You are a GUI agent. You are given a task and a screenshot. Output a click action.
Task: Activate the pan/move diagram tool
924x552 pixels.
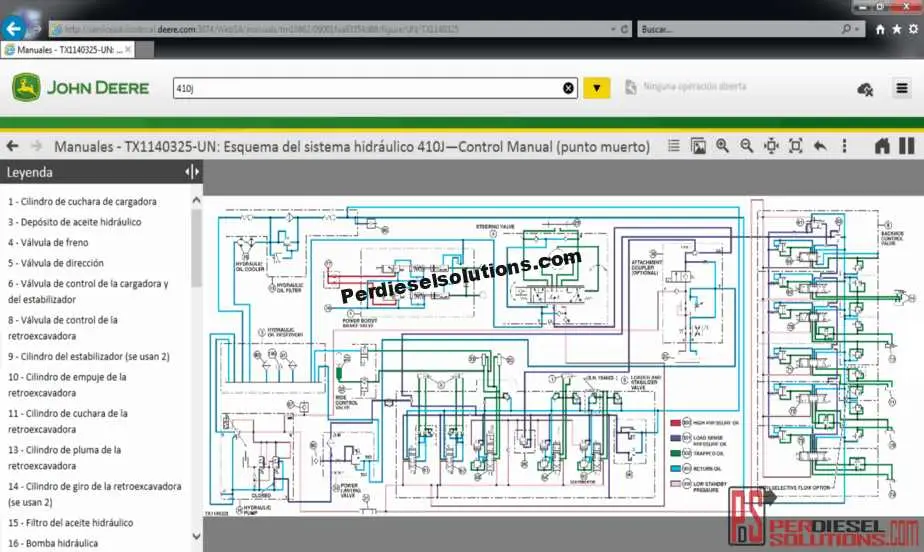click(x=771, y=146)
